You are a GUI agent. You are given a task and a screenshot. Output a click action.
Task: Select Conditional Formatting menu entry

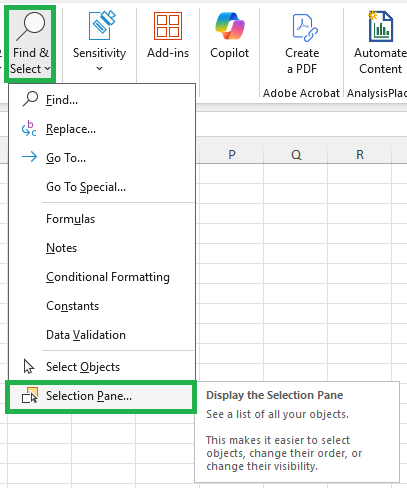click(x=102, y=277)
